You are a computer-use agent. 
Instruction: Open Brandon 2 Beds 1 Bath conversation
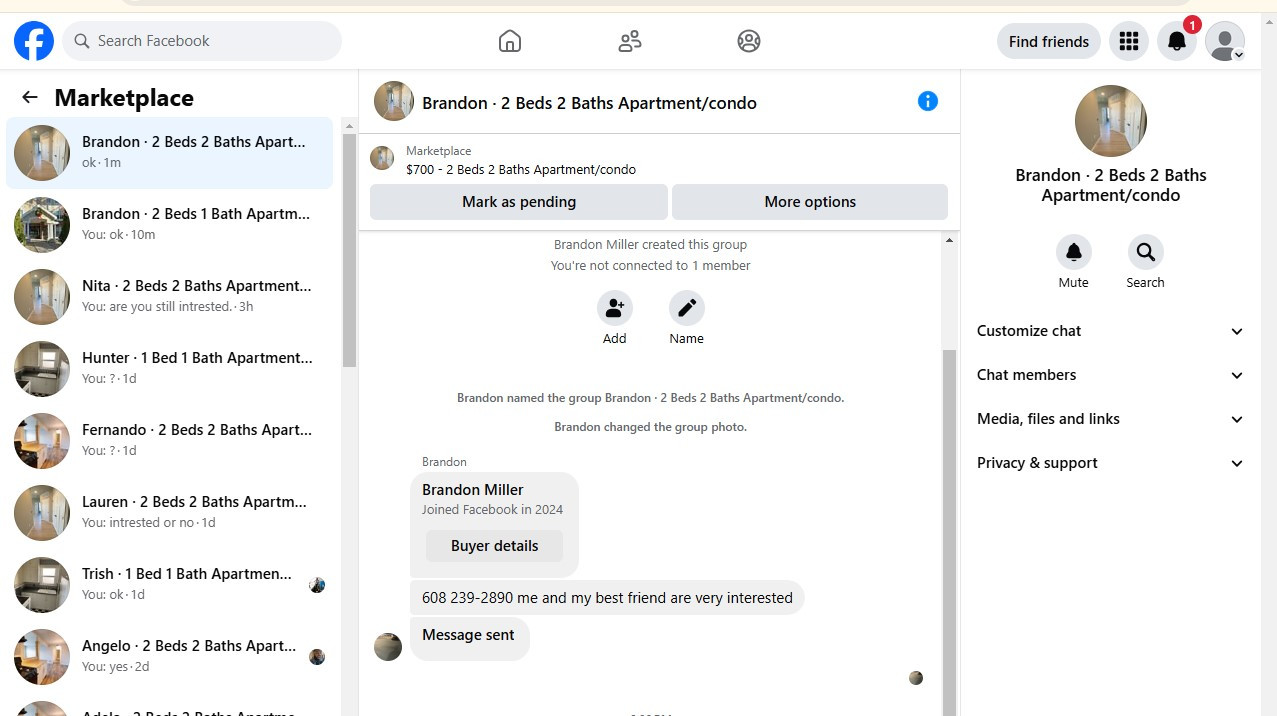[170, 225]
